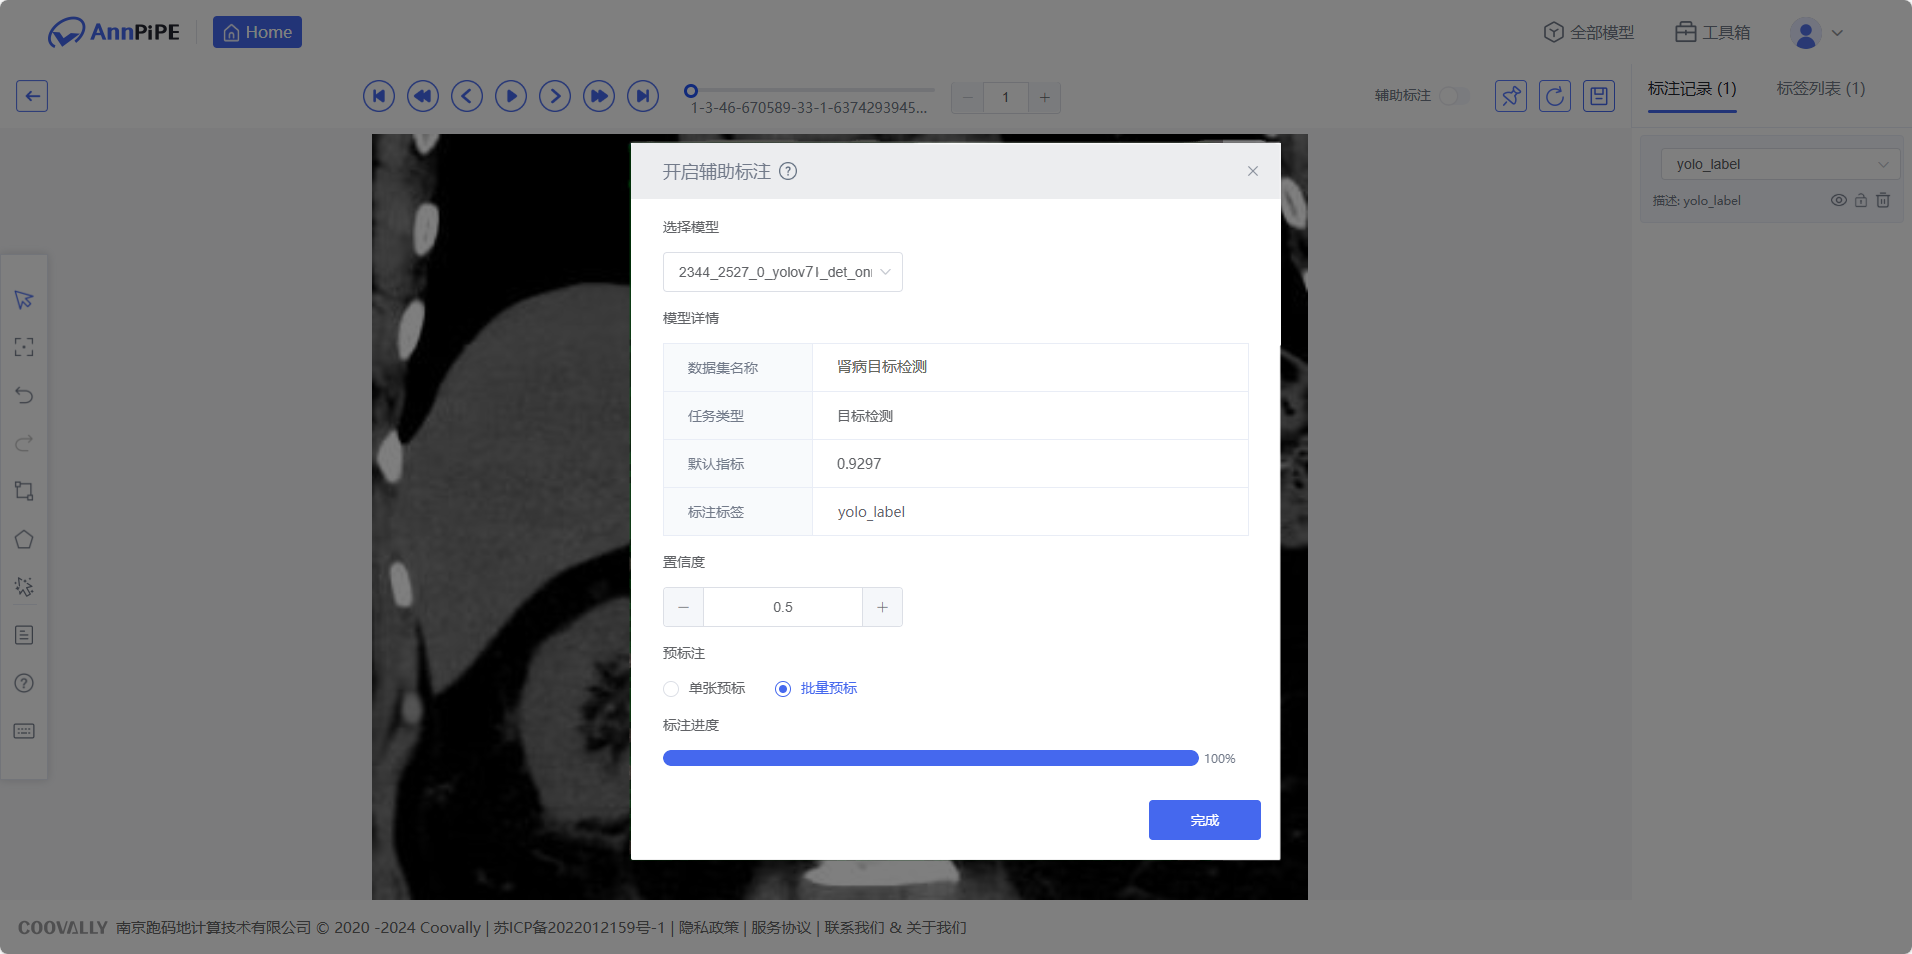The height and width of the screenshot is (954, 1912).
Task: Open the yolo_label dropdown in right panel
Action: (1780, 164)
